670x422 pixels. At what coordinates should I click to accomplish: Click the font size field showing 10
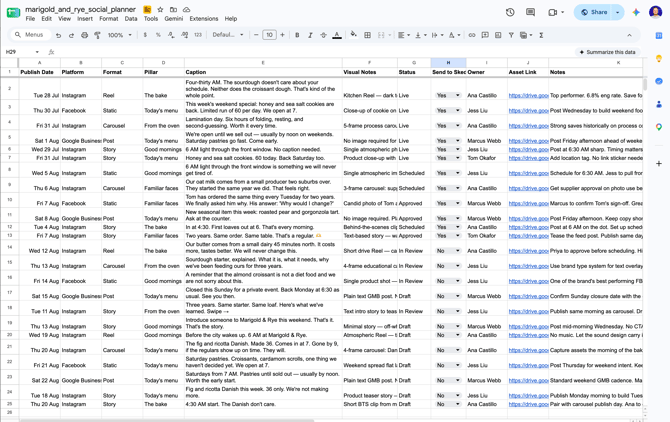(269, 35)
